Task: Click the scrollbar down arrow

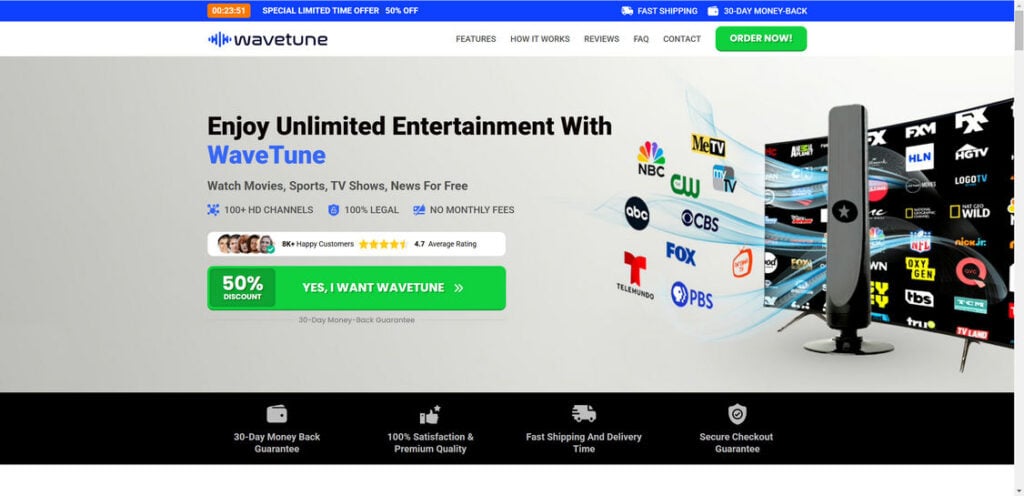Action: tap(1019, 491)
